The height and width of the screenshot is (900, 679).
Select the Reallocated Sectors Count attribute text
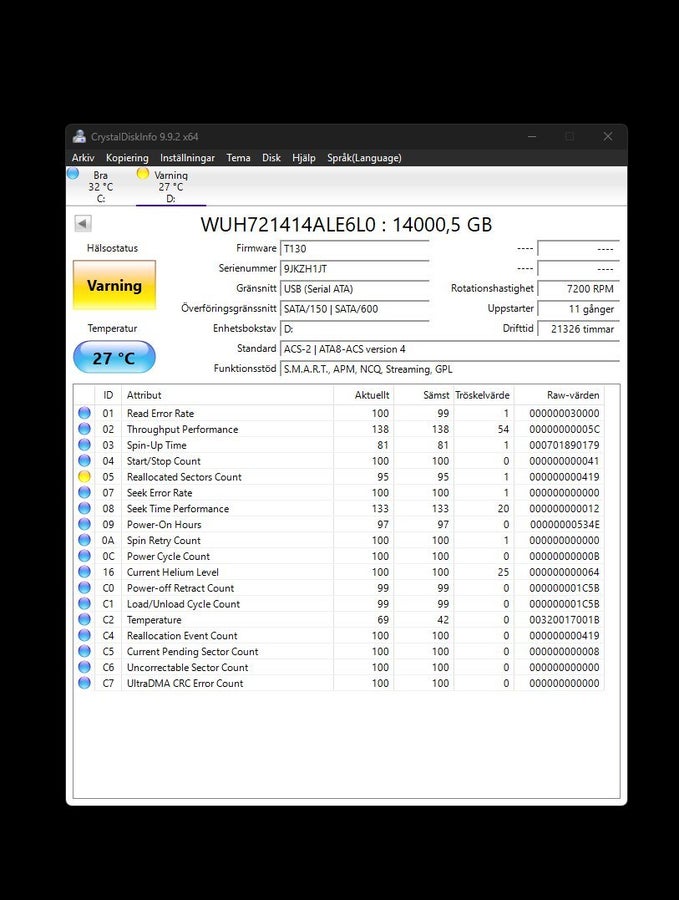(184, 476)
